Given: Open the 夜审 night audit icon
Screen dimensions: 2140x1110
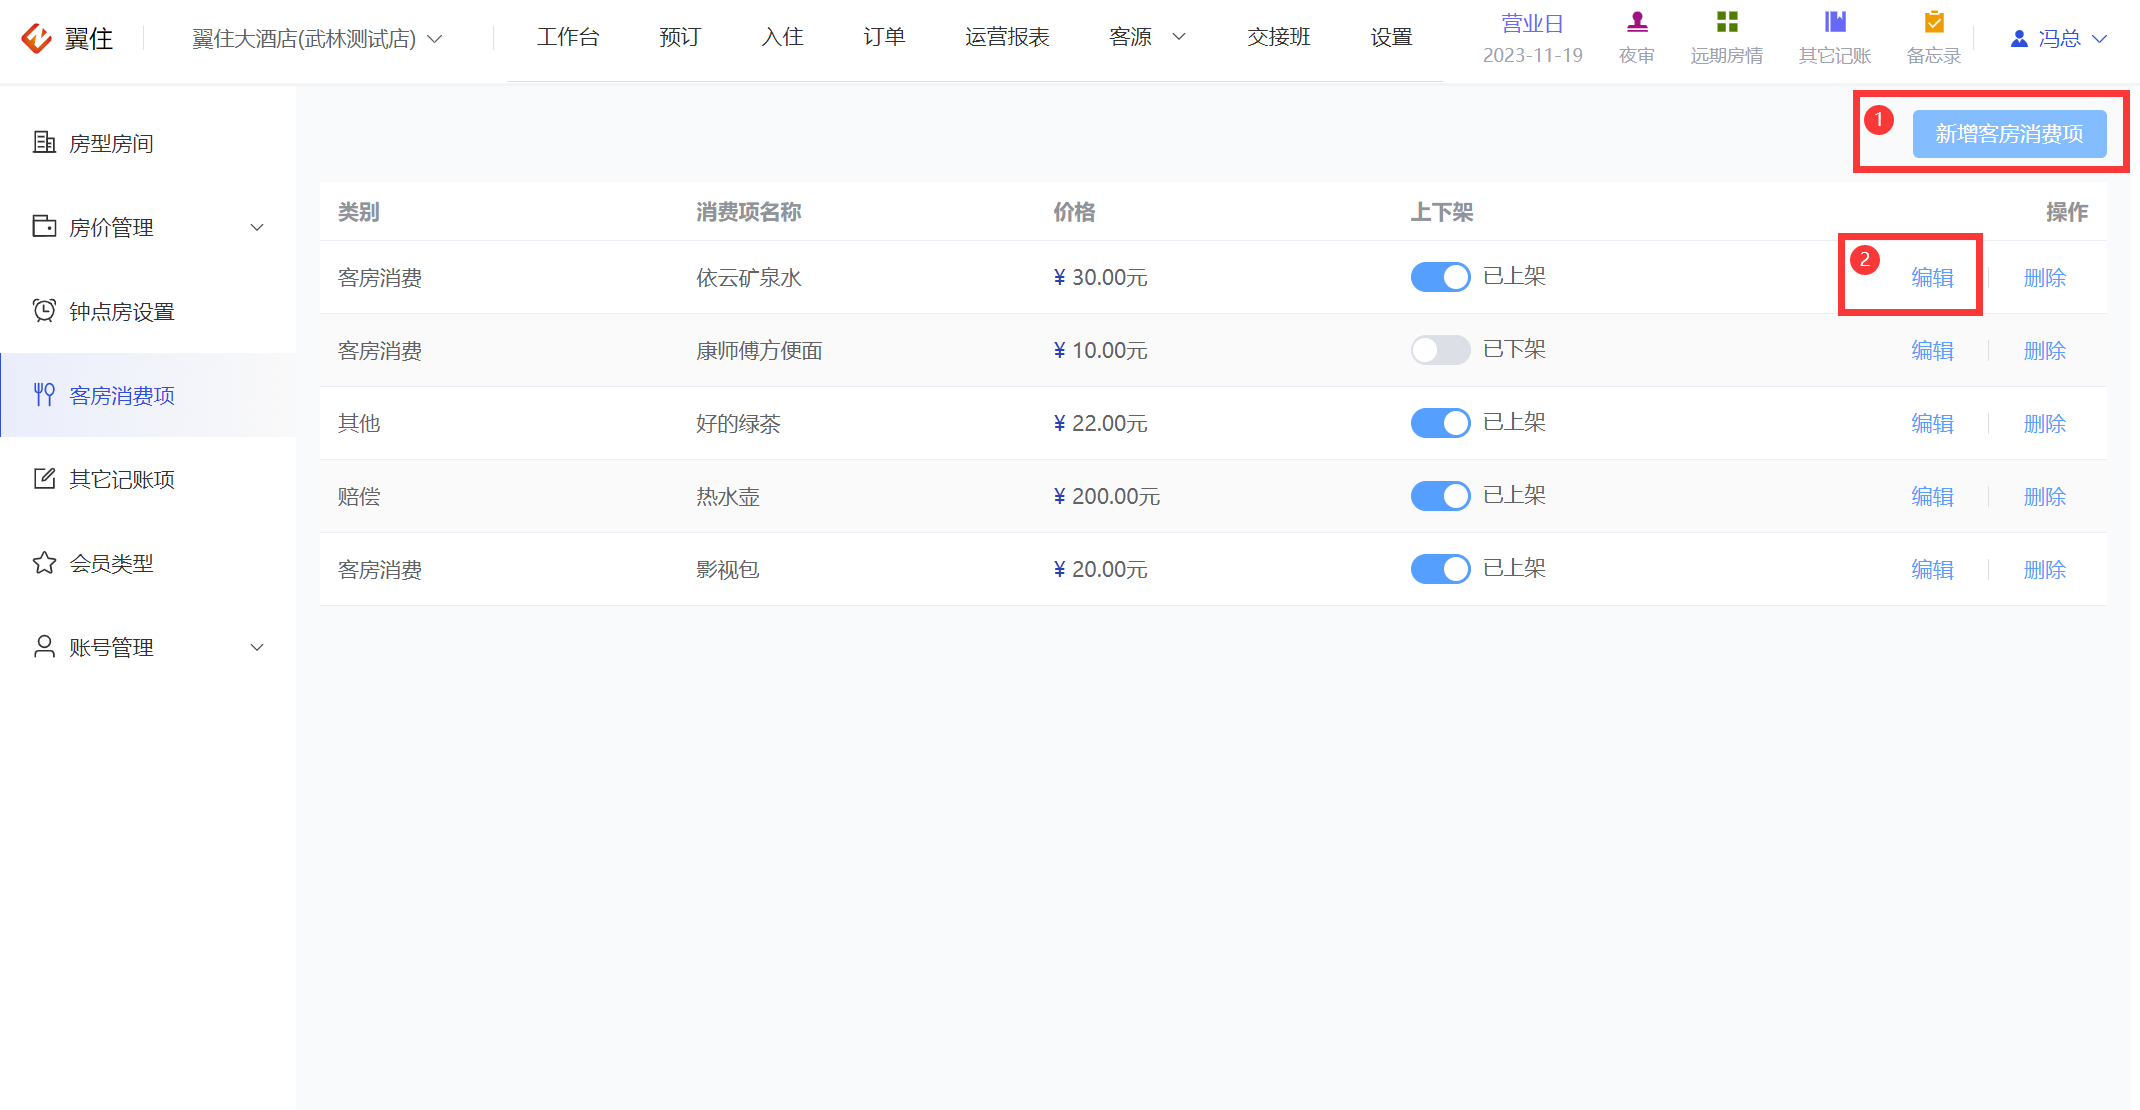Looking at the screenshot, I should click(1637, 22).
